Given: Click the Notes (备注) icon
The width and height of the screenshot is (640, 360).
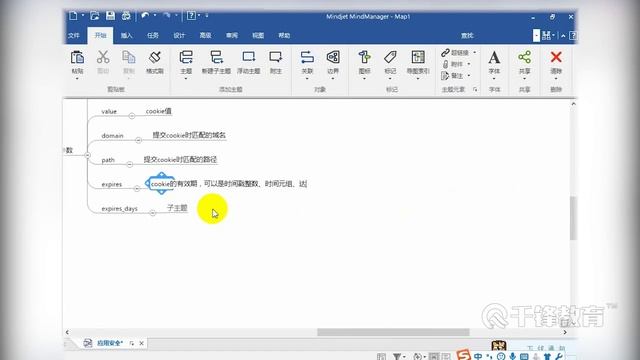Looking at the screenshot, I should 445,76.
